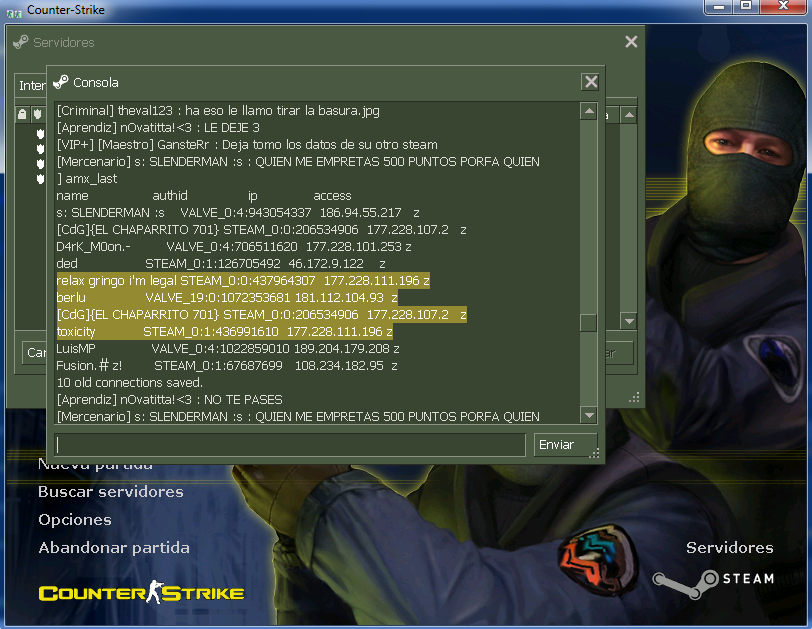Viewport: 812px width, 629px height.
Task: Click the chat line 'LE DEJE 3'
Action: point(158,128)
